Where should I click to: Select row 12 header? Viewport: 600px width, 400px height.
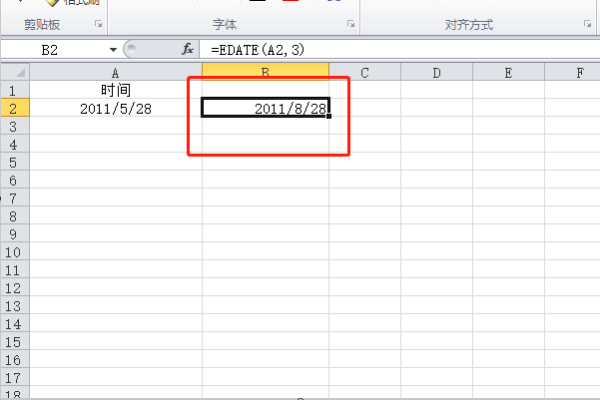coord(15,287)
